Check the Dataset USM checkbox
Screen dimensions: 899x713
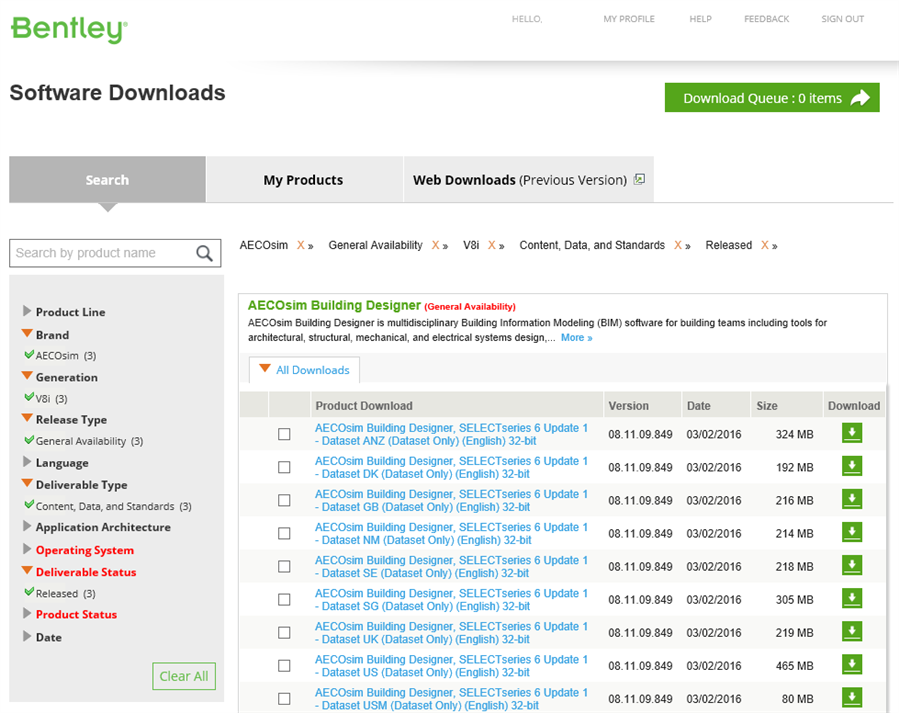[284, 699]
